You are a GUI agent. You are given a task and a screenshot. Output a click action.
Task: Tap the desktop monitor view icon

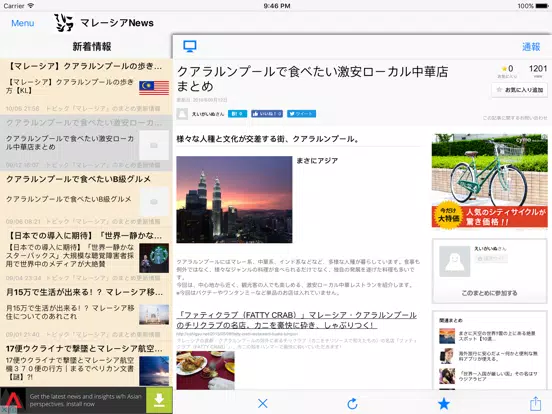(190, 46)
